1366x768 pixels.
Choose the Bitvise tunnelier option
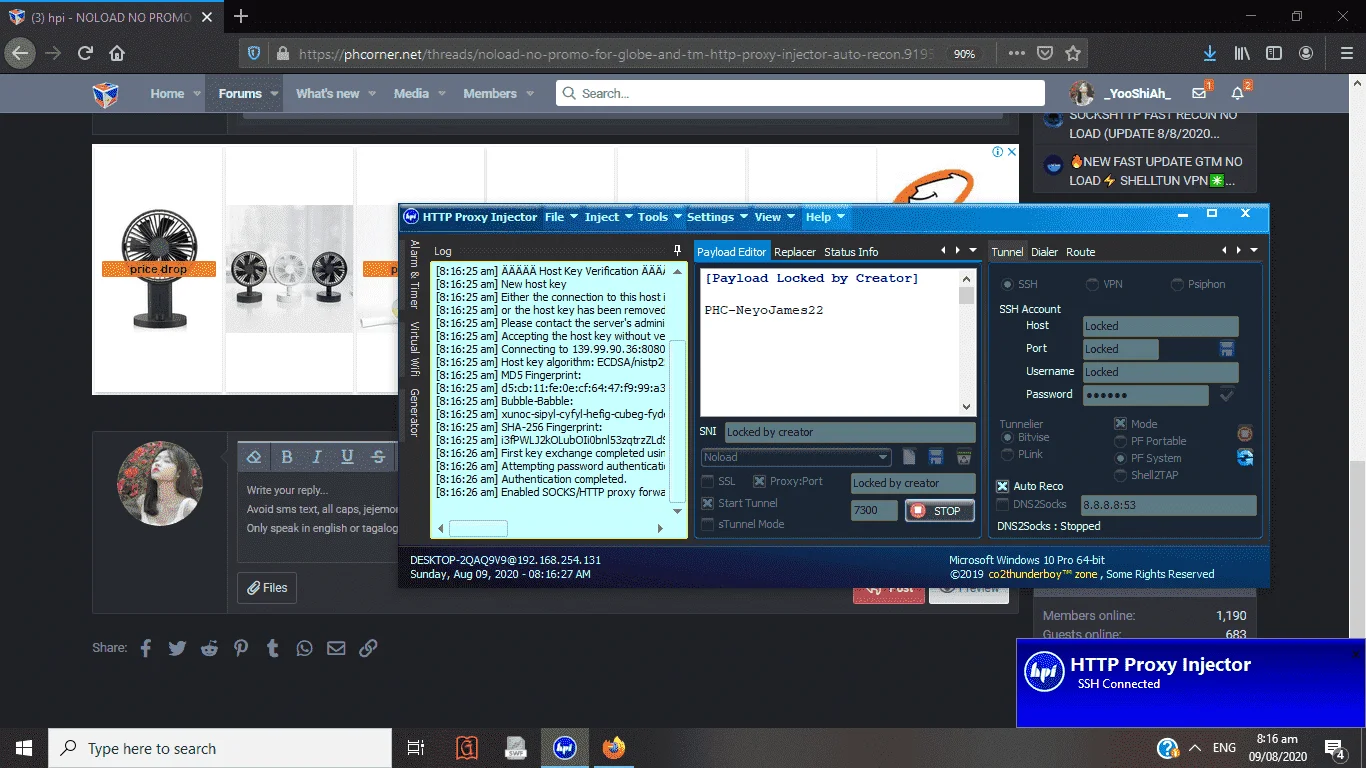coord(1007,438)
